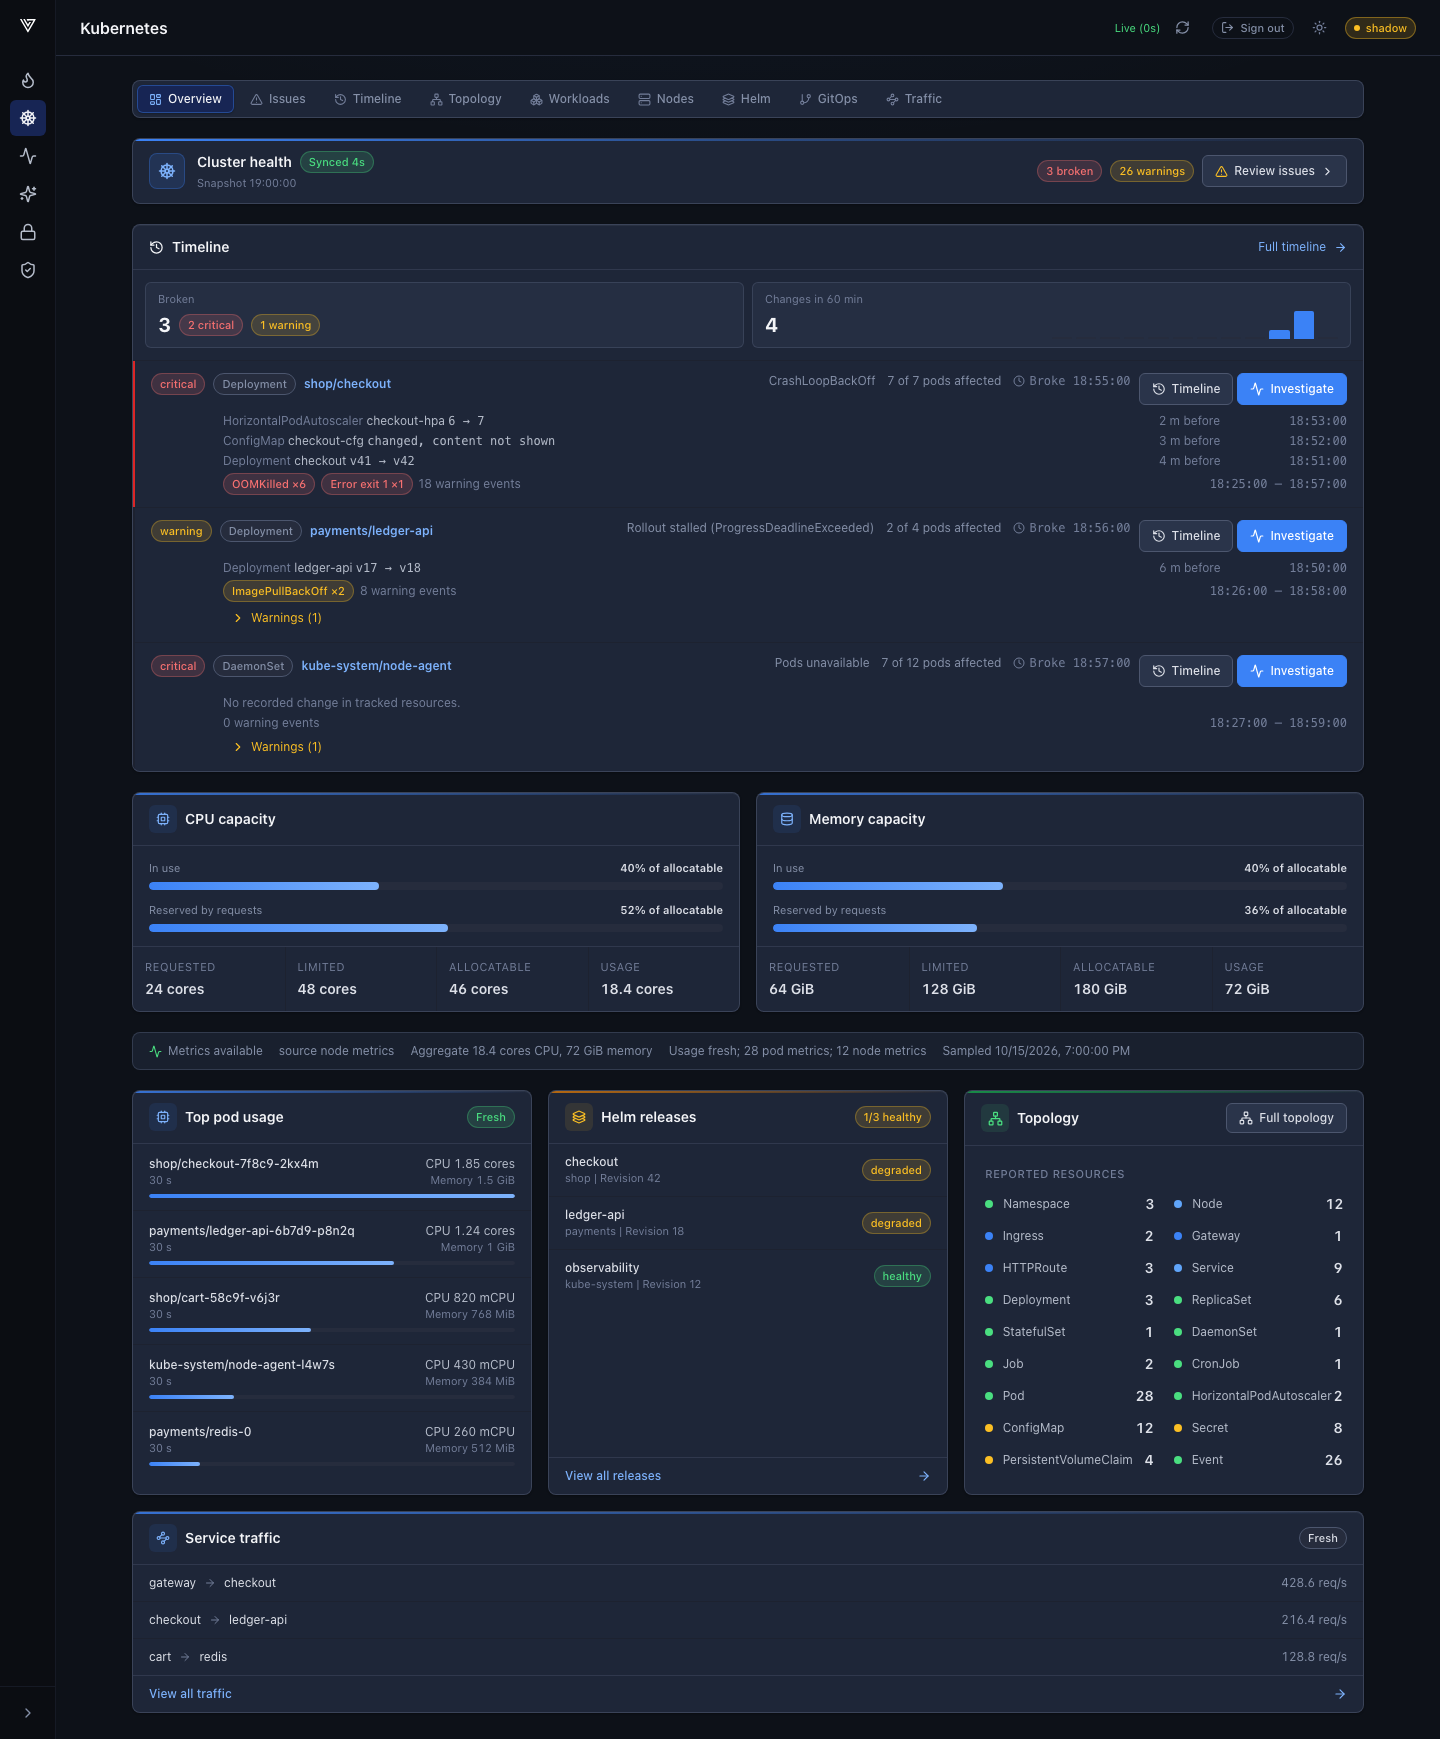The image size is (1440, 1739).
Task: Click the logo icon at top left
Action: click(28, 26)
